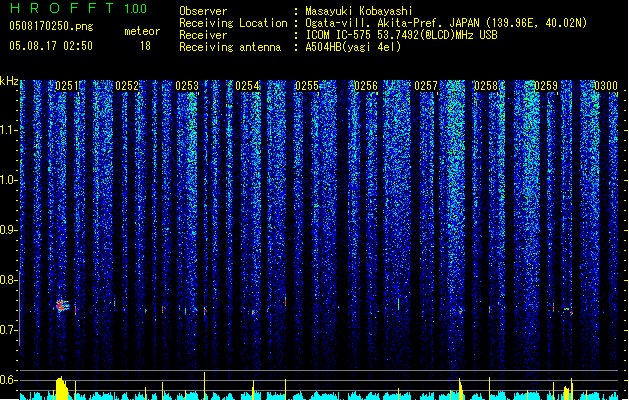The image size is (629, 400).
Task: Click the 0.9 kHz axis tick label
Action: pos(8,230)
